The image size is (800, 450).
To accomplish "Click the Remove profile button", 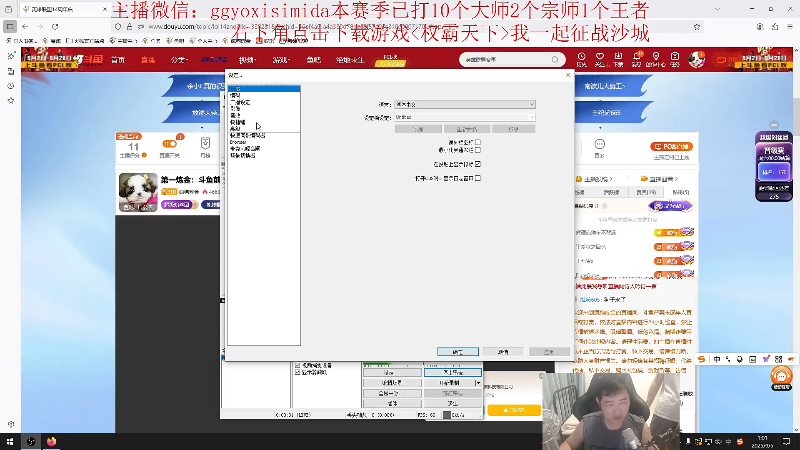I will click(x=514, y=129).
